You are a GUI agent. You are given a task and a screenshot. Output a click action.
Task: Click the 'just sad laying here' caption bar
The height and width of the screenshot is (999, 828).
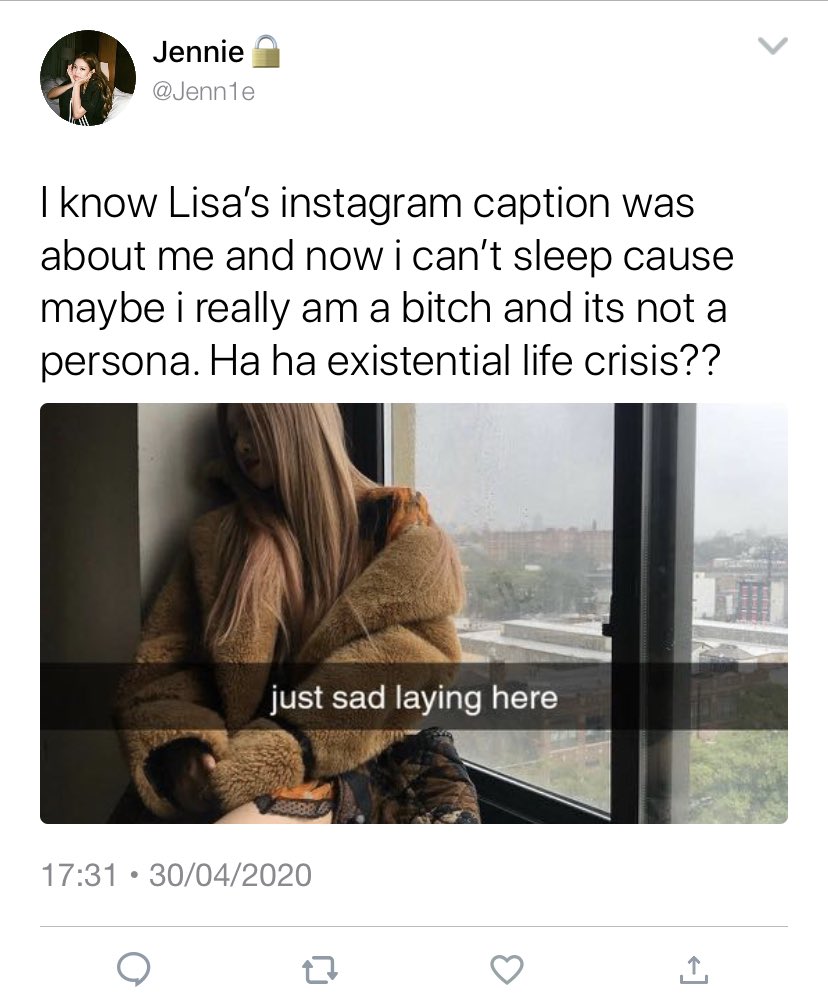pyautogui.click(x=414, y=696)
